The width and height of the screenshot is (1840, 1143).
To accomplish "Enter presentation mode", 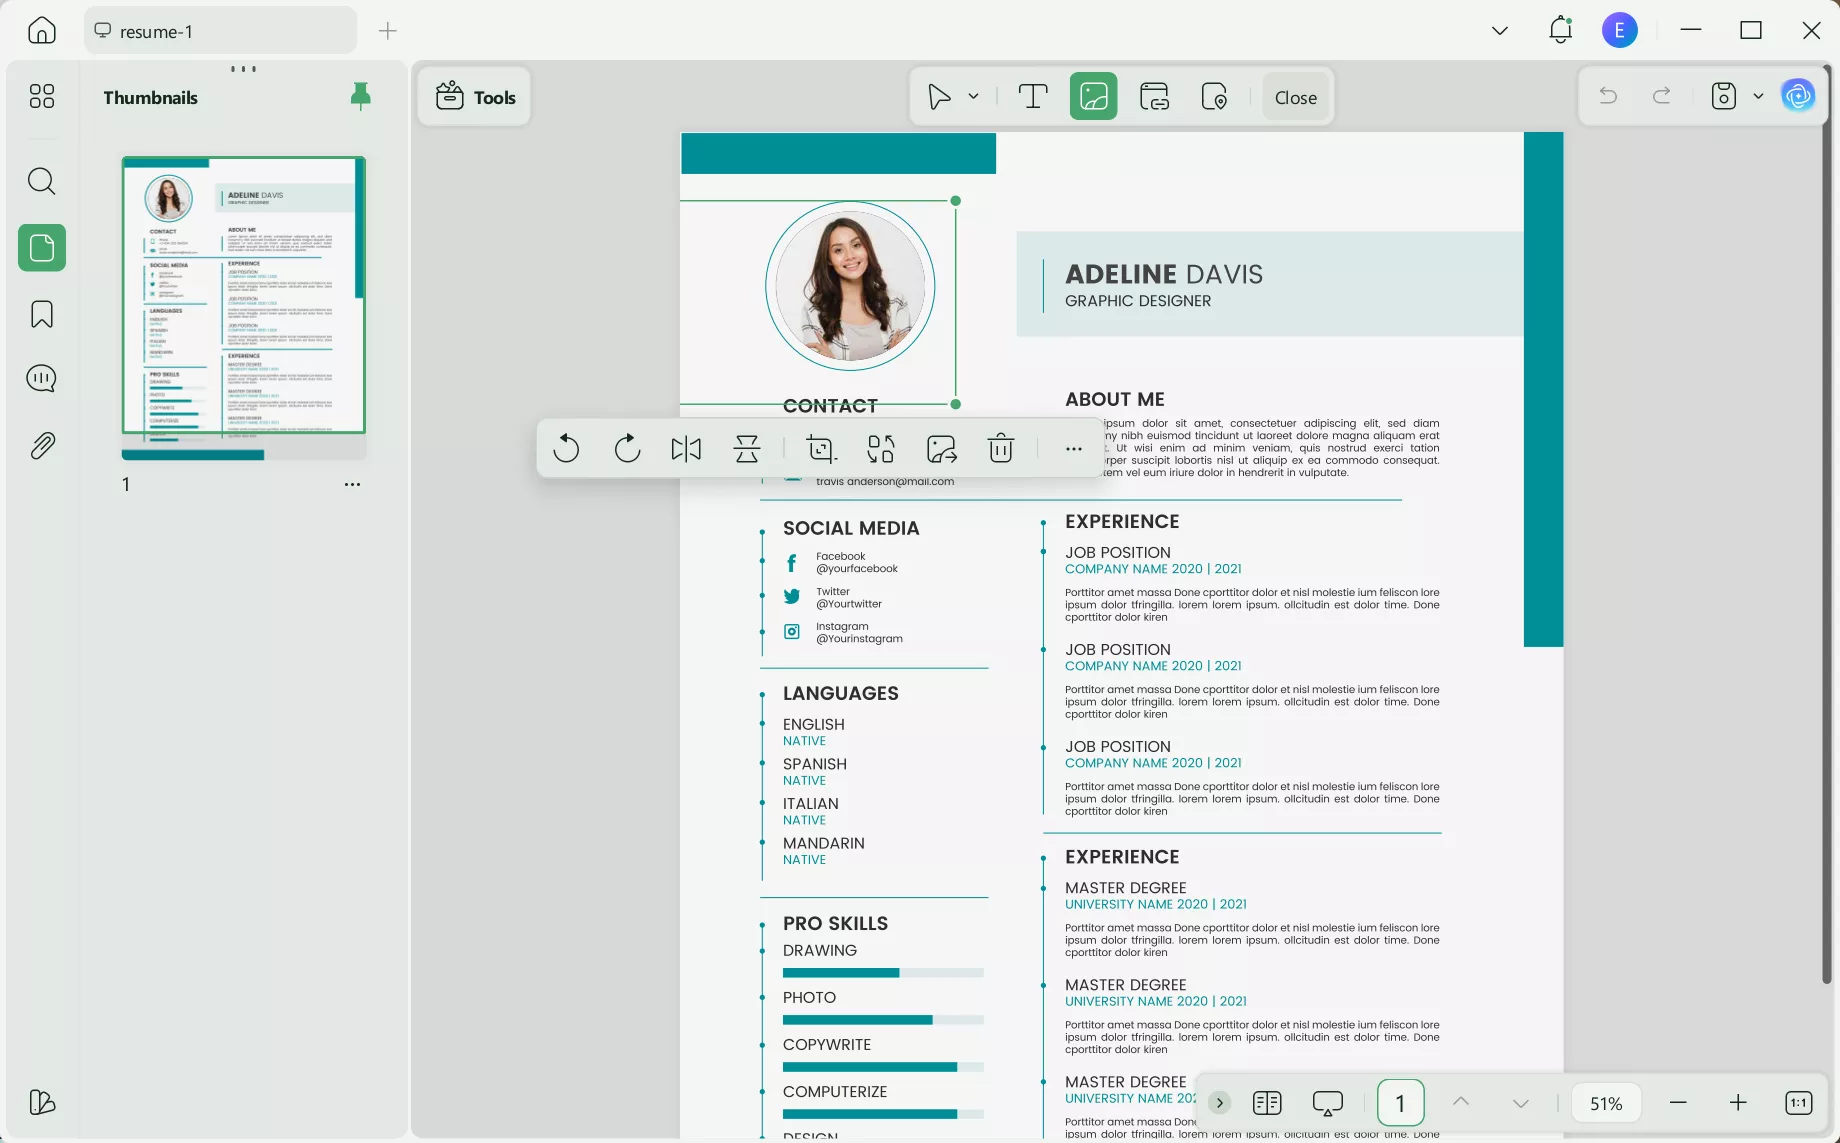I will pos(1327,1102).
